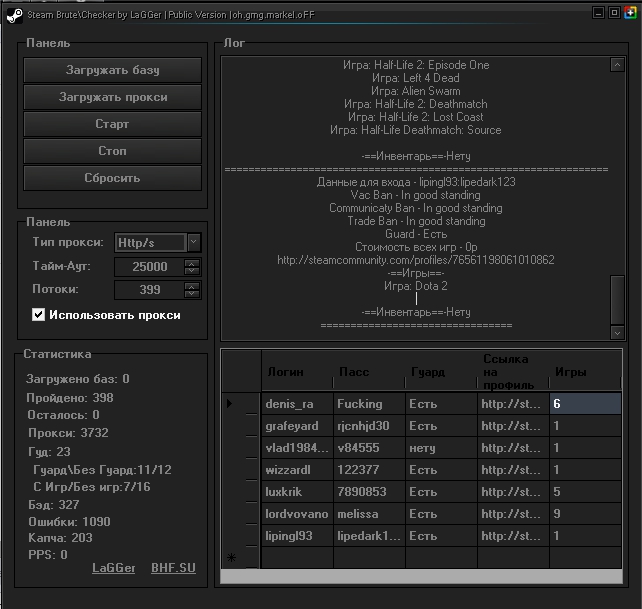Click the current-row arrow selector in the table

tap(241, 404)
